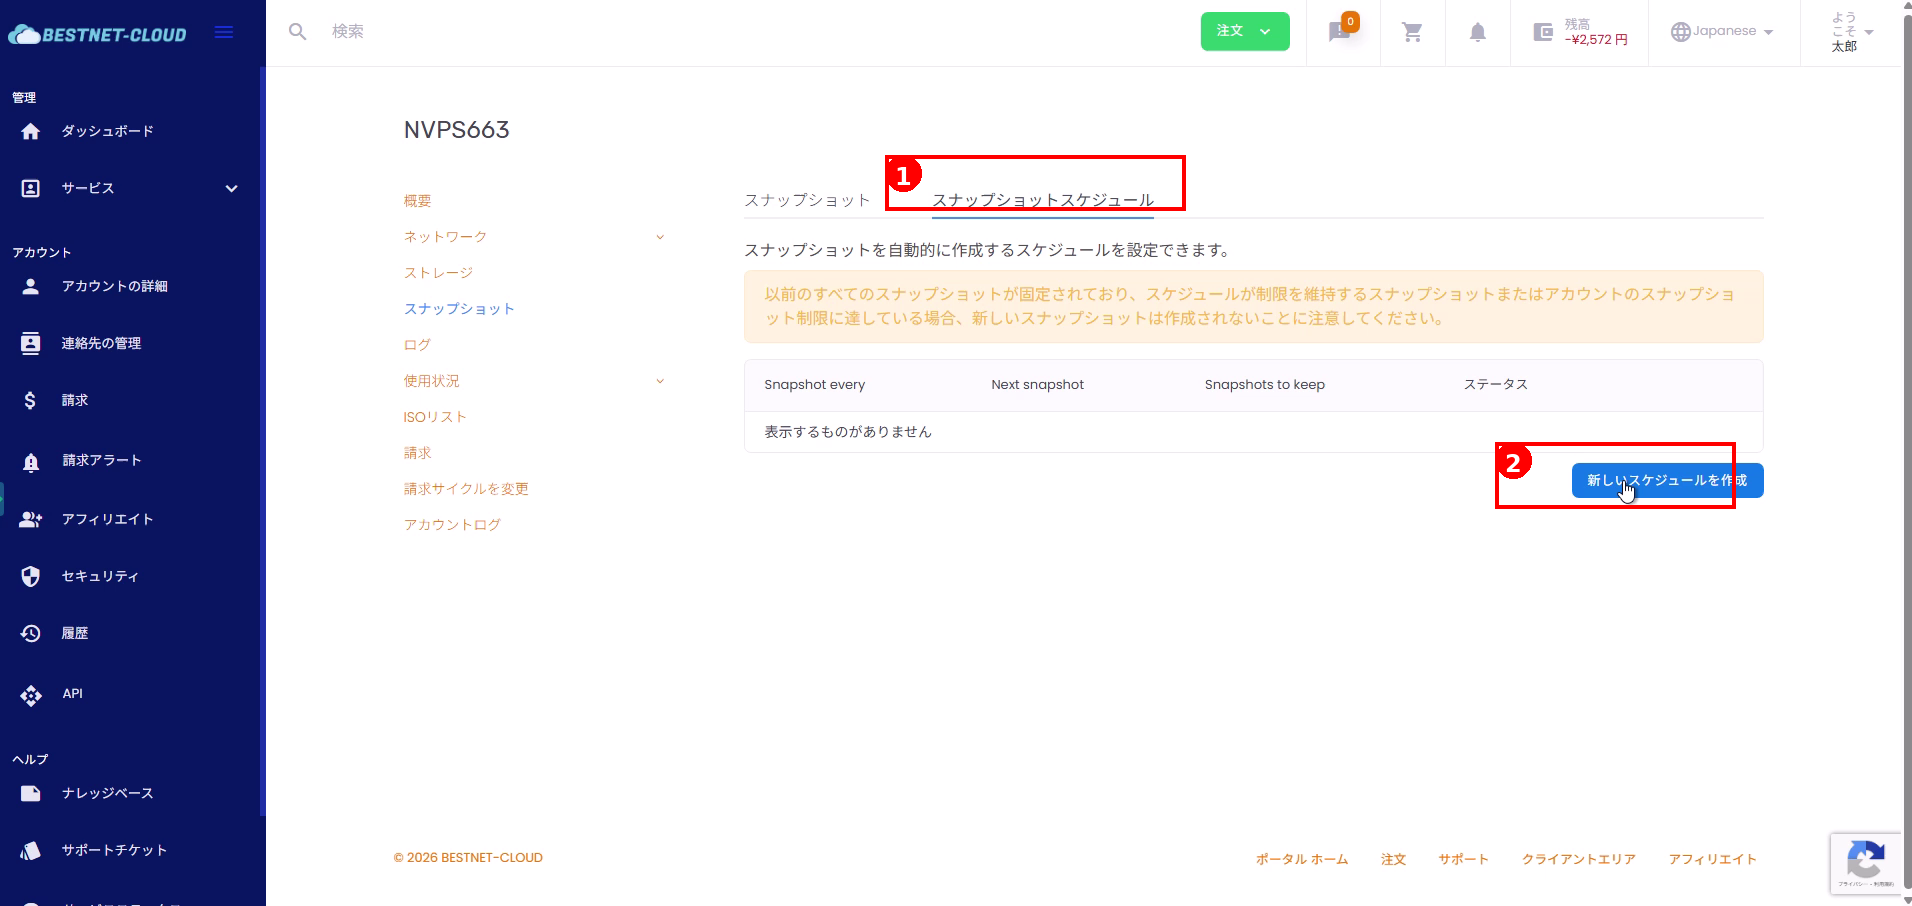This screenshot has height=906, width=1912.
Task: Click the search magnifier icon
Action: coord(297,32)
